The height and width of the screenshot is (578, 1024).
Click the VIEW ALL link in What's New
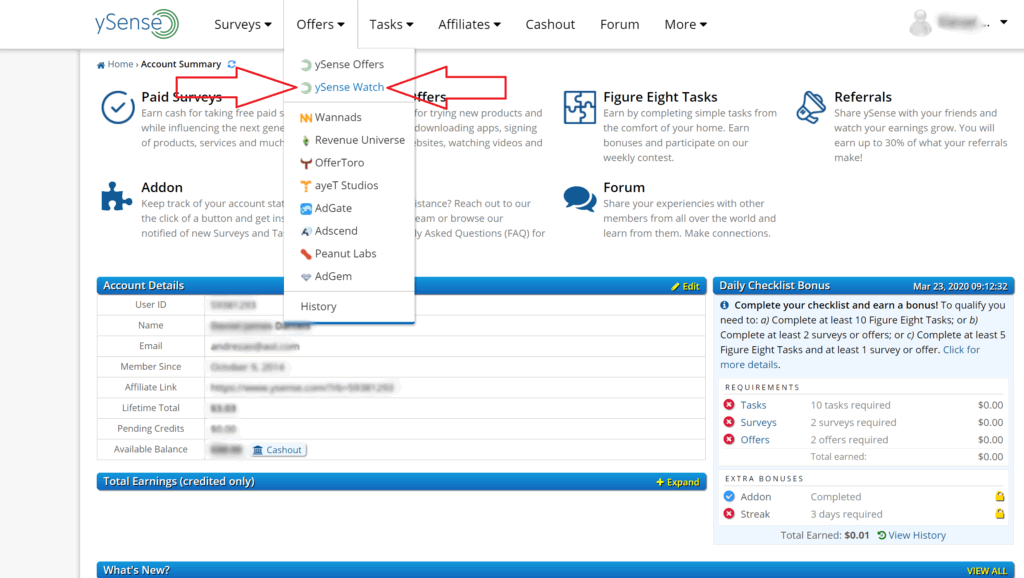pos(987,571)
